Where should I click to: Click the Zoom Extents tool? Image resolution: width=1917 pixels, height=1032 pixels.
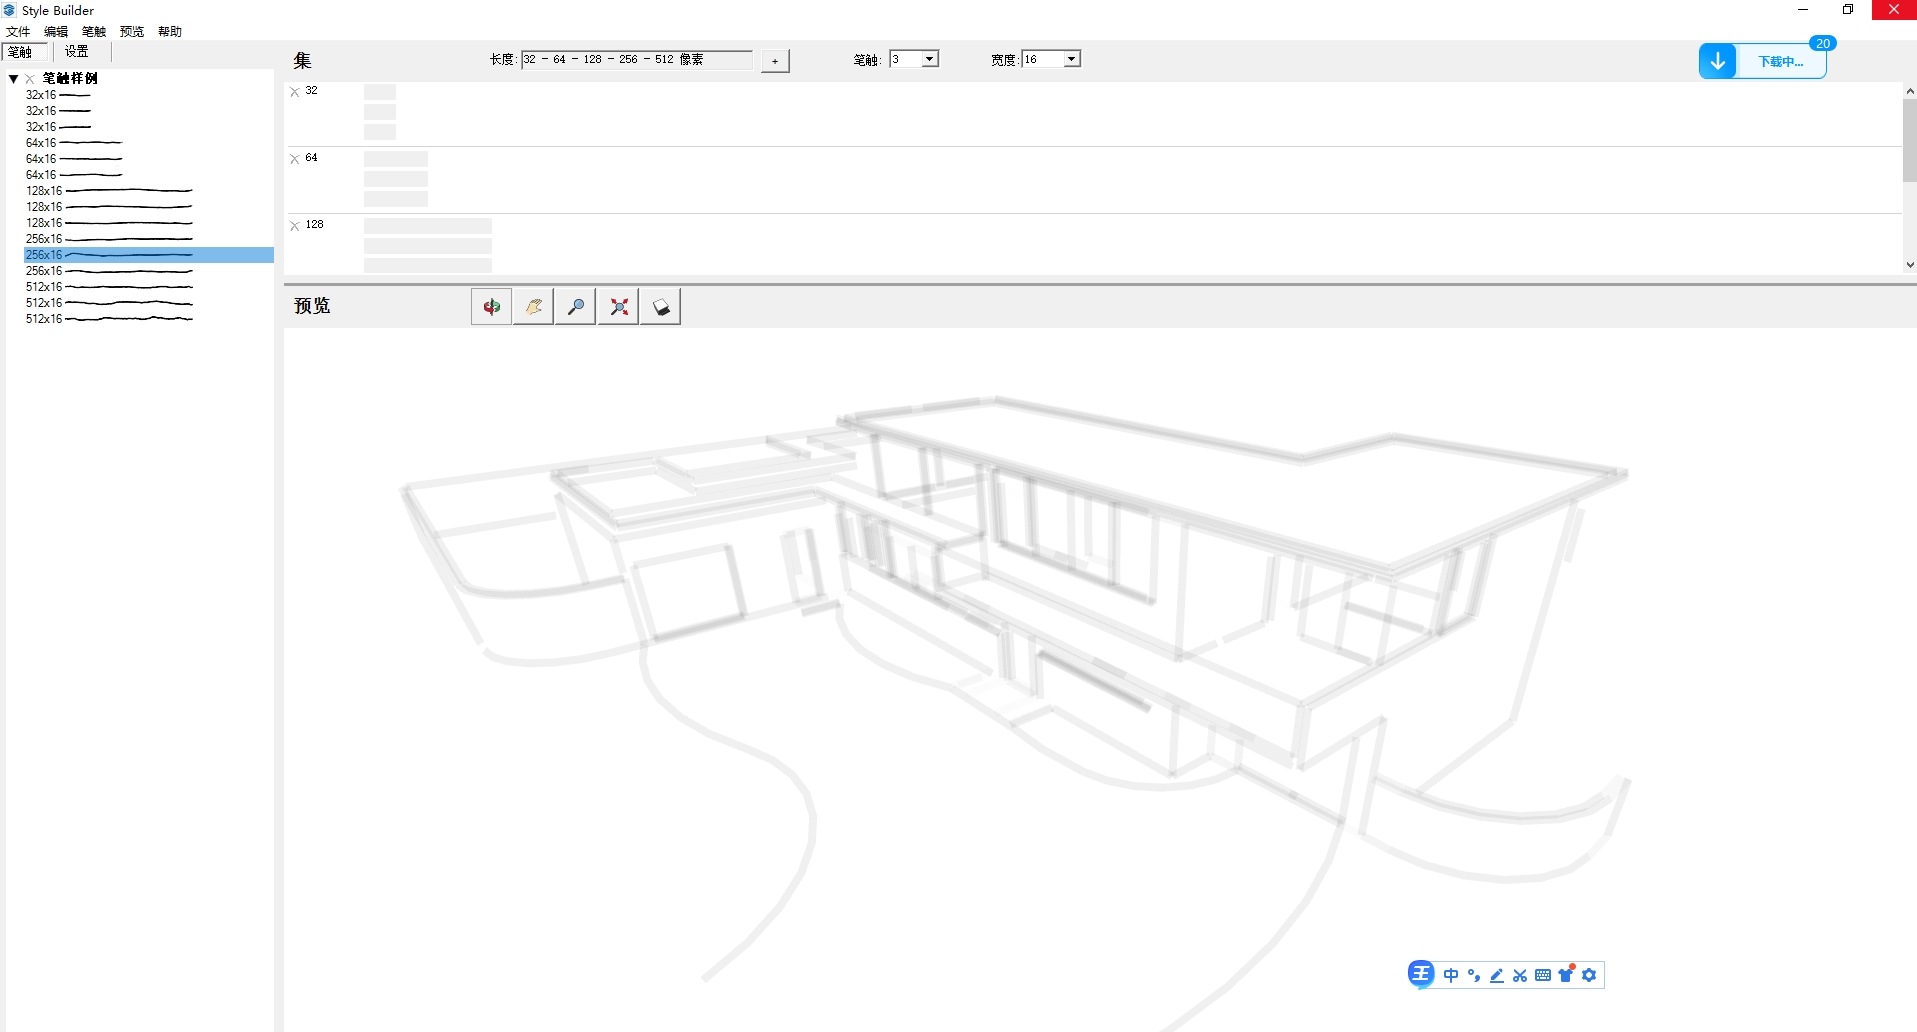[x=619, y=307]
